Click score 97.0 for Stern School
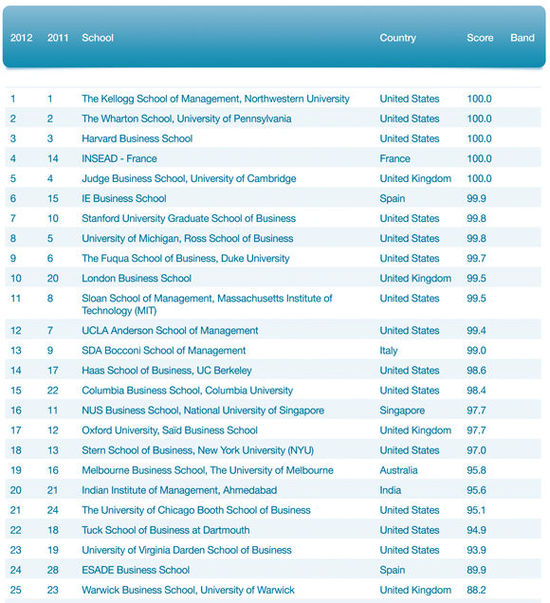 (x=476, y=450)
